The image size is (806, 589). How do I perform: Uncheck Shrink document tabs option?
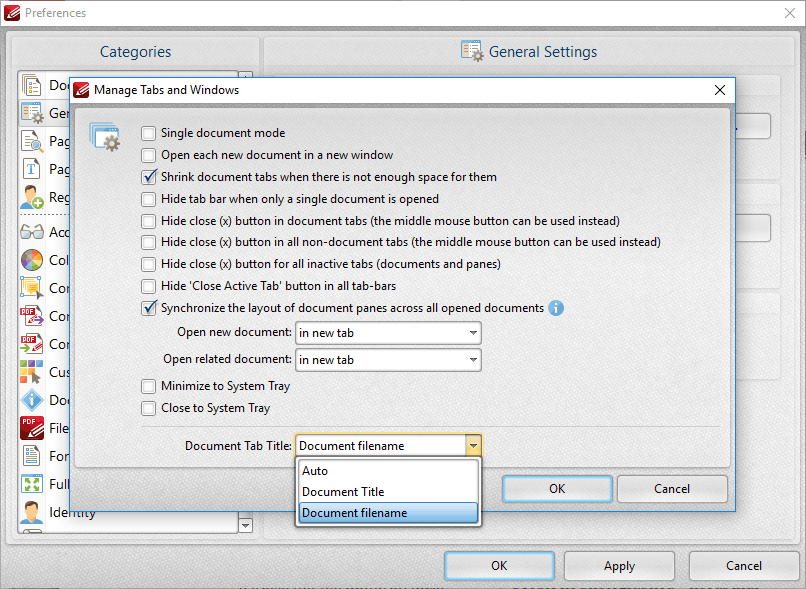[149, 177]
